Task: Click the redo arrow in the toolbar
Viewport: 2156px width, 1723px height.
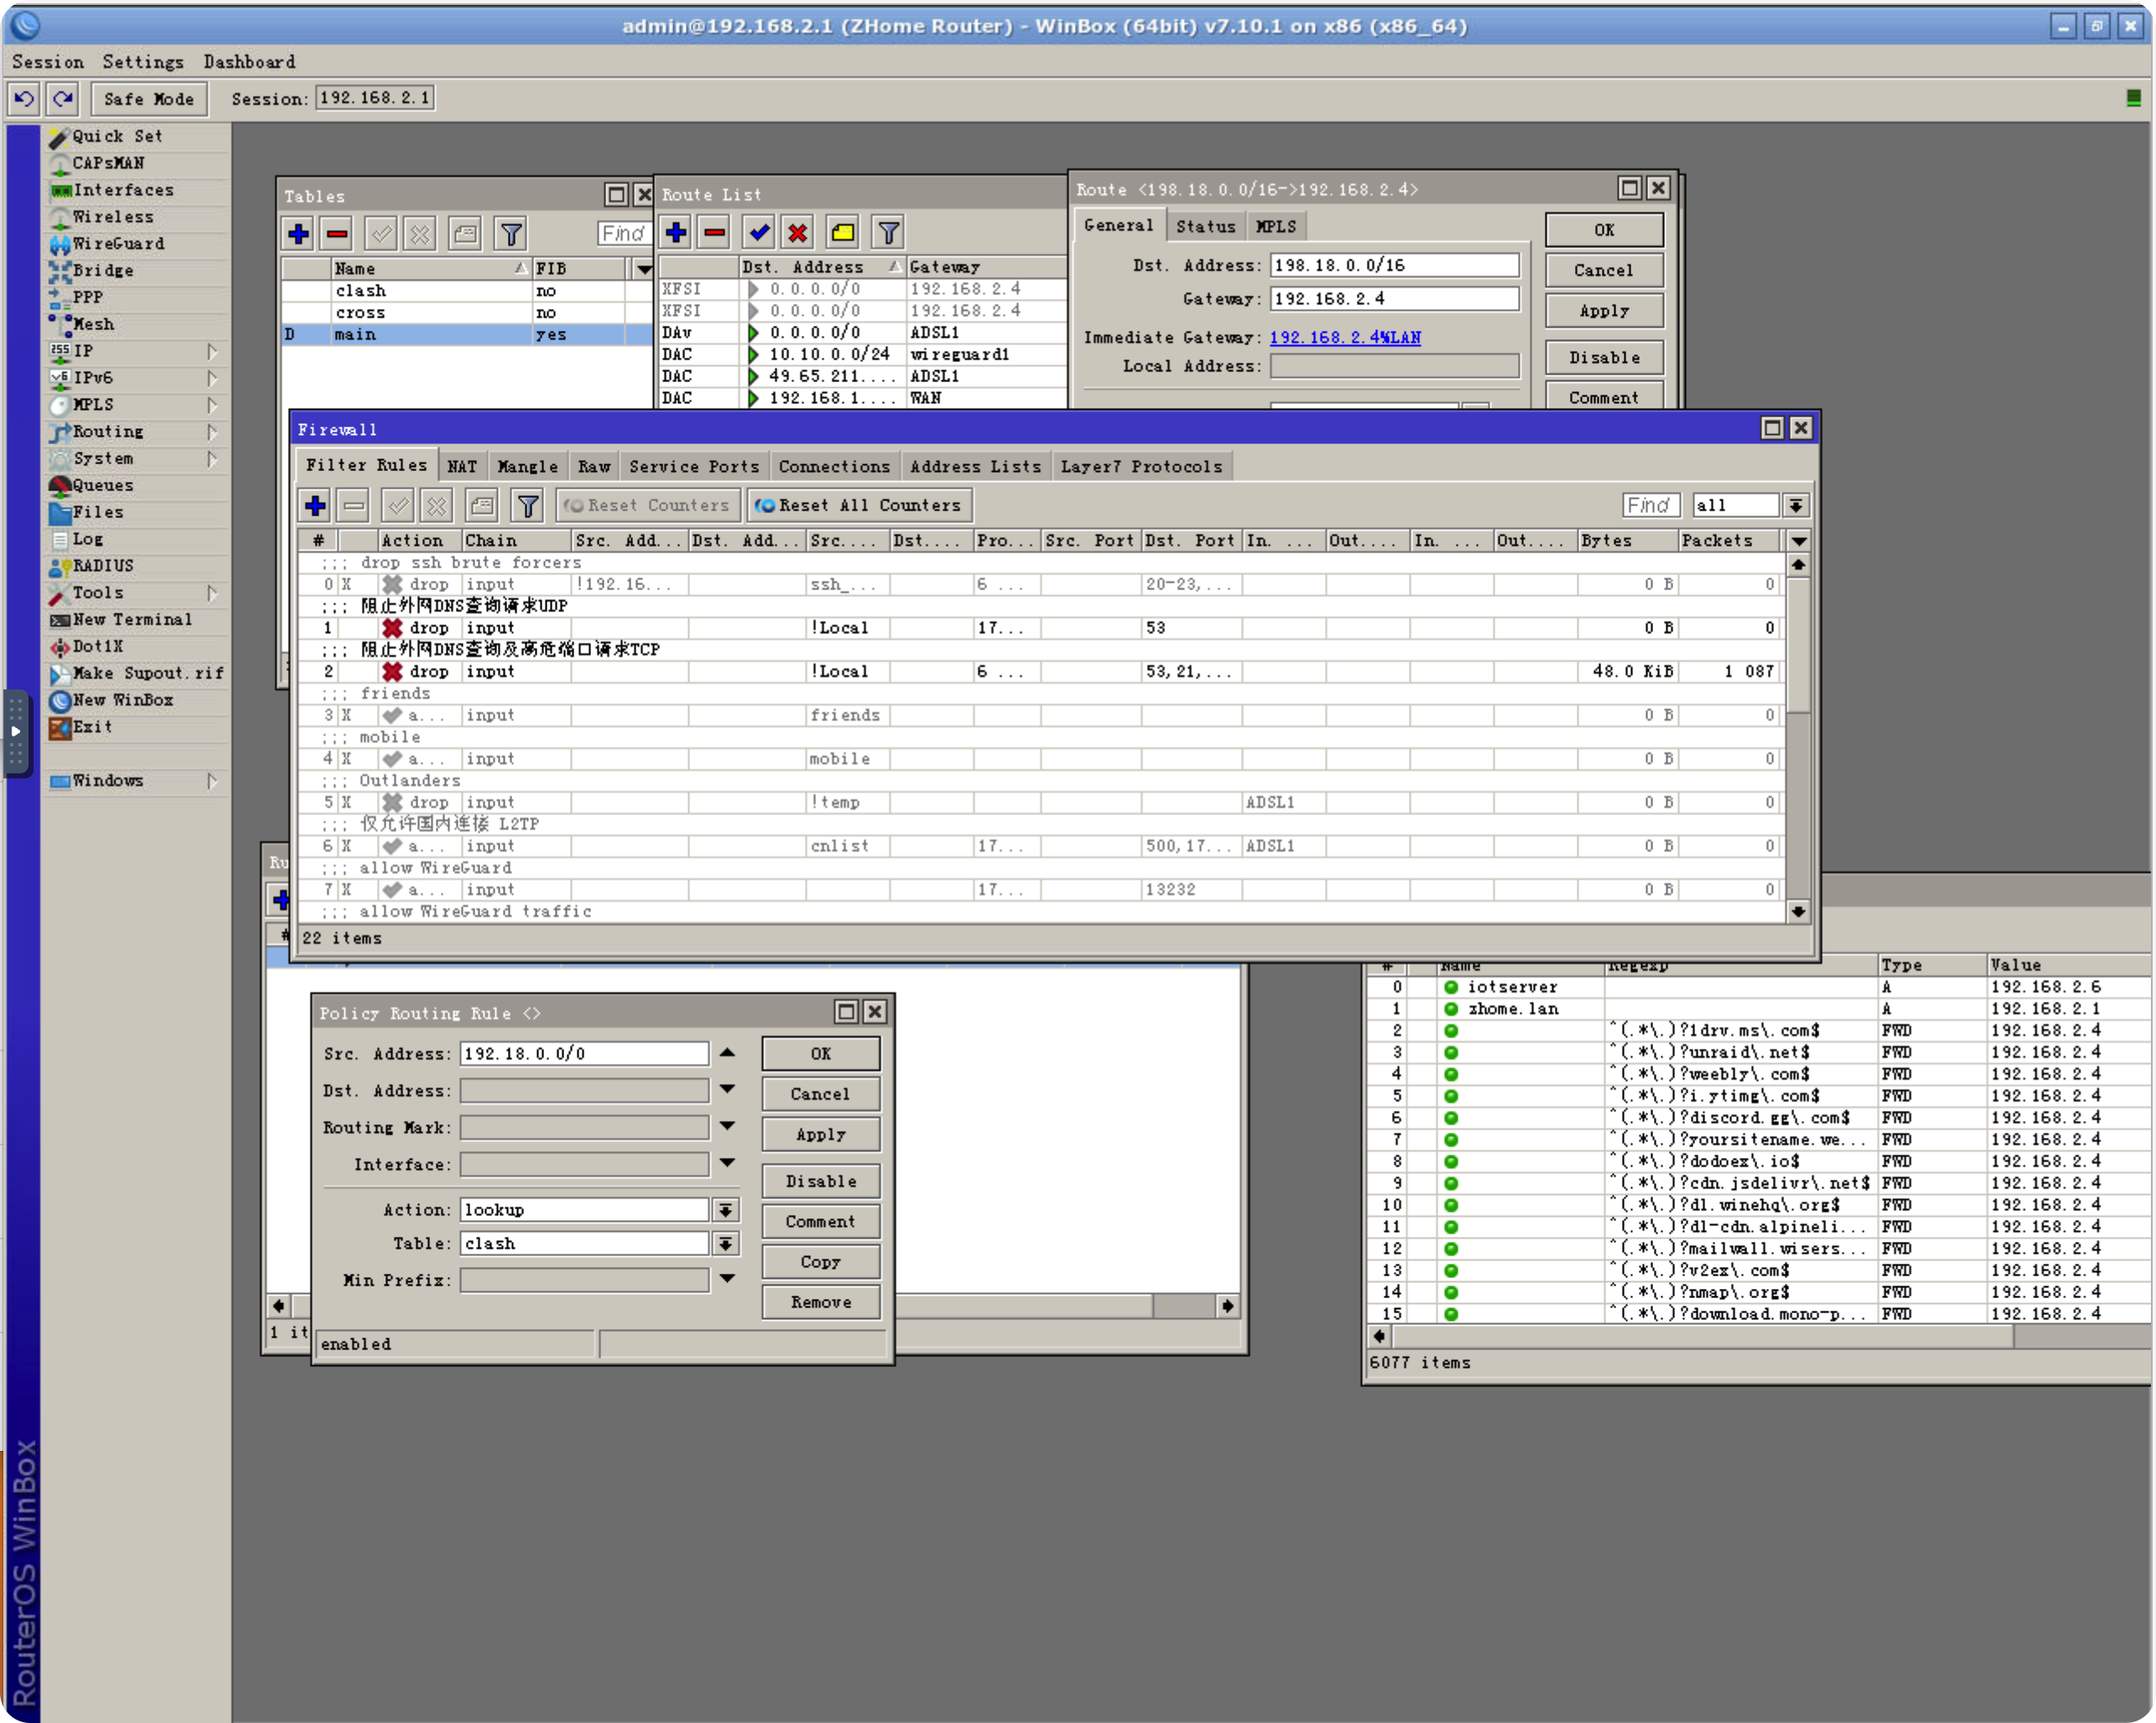Action: tap(63, 98)
